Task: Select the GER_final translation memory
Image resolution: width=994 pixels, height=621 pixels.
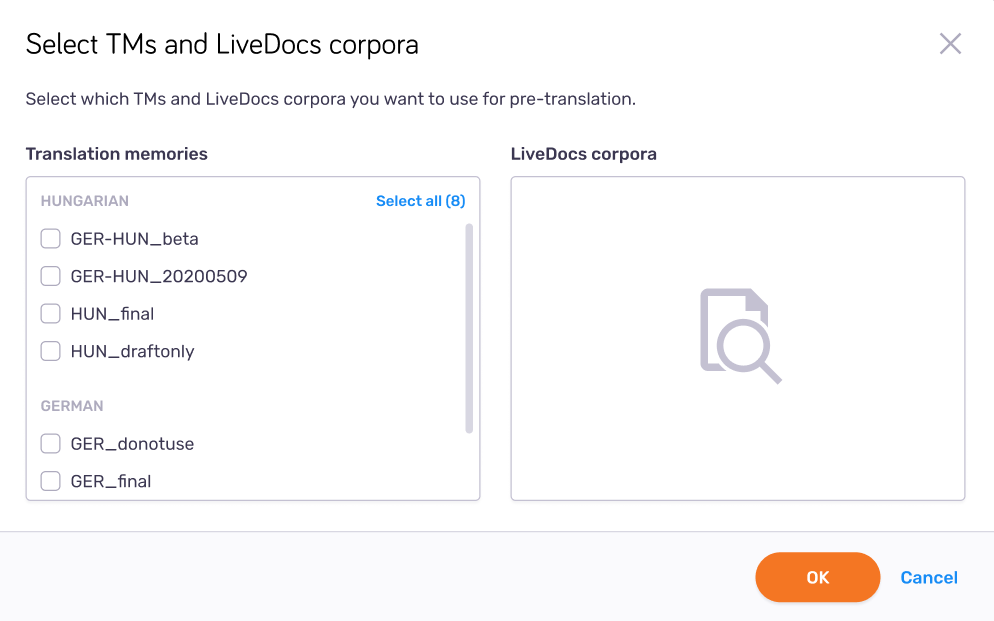Action: pos(50,481)
